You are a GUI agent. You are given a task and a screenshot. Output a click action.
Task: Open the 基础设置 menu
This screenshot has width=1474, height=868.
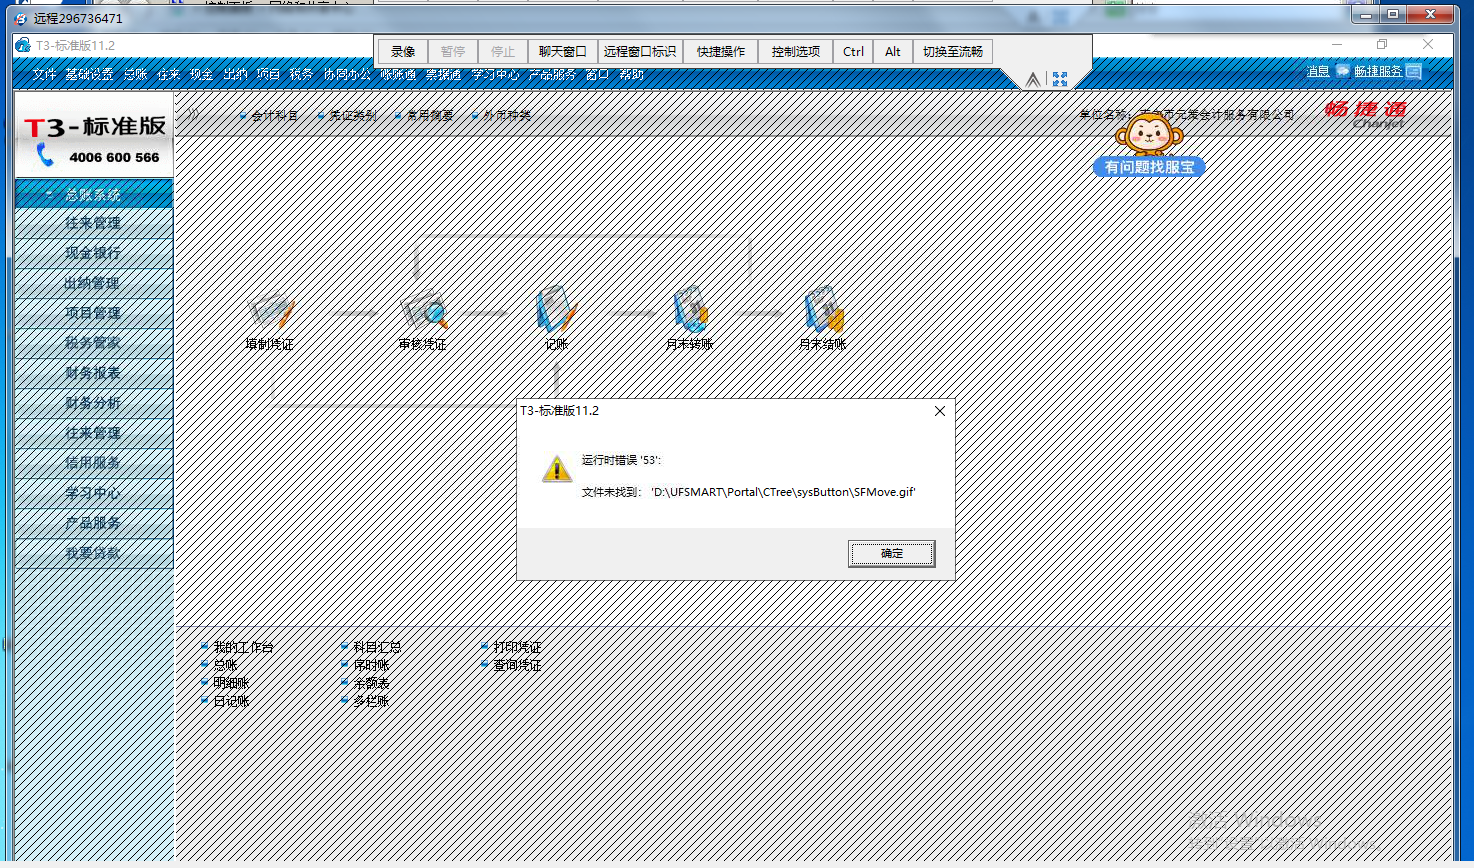coord(90,74)
